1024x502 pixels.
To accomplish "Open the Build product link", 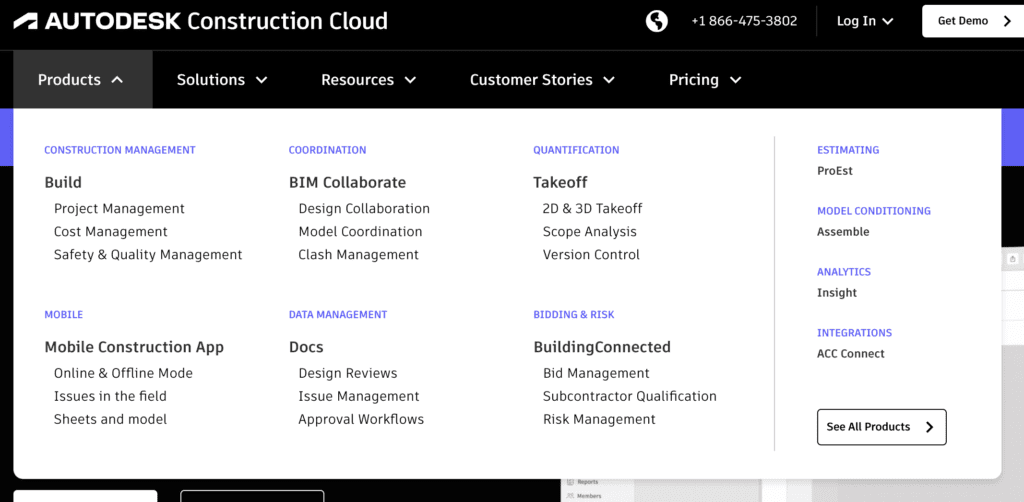I will (x=63, y=183).
